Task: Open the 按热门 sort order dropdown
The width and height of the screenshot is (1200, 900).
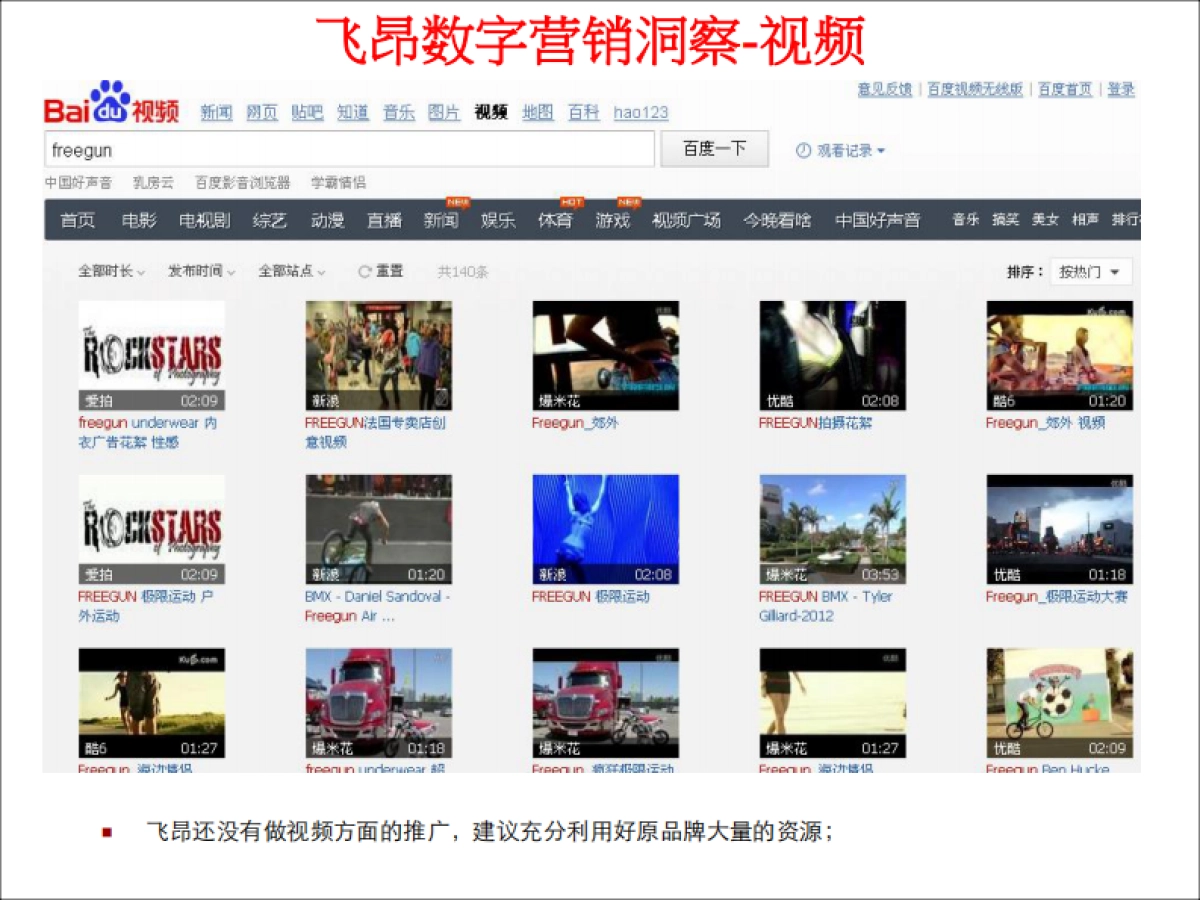Action: pos(1089,271)
